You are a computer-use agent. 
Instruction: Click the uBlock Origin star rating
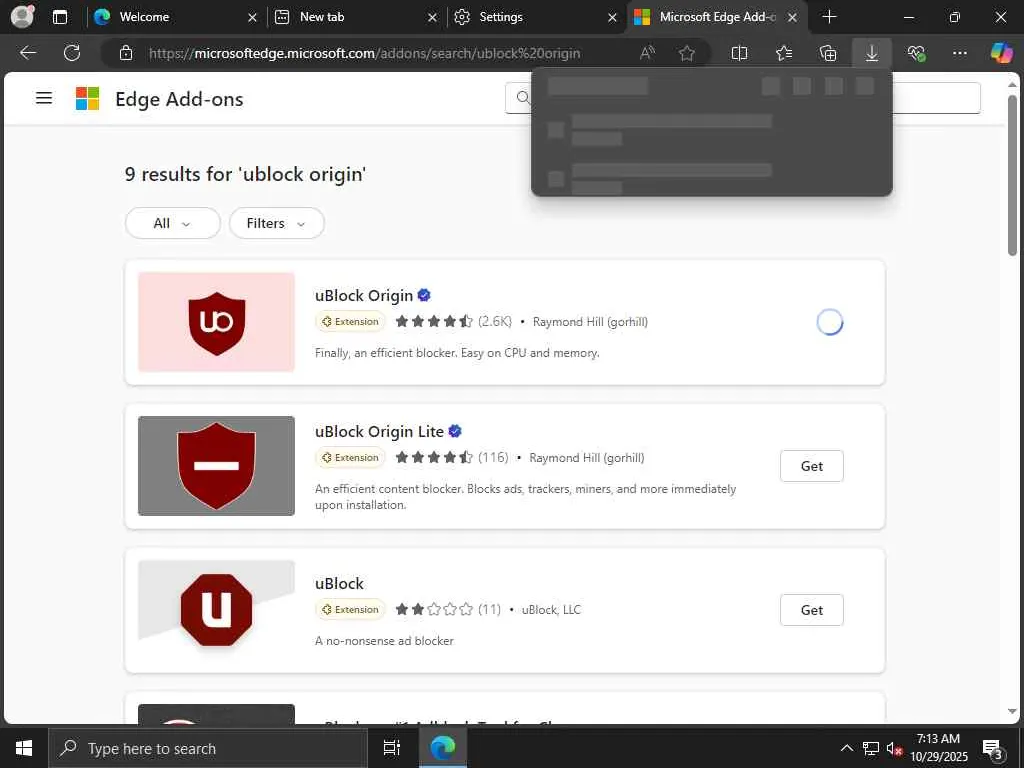tap(434, 321)
